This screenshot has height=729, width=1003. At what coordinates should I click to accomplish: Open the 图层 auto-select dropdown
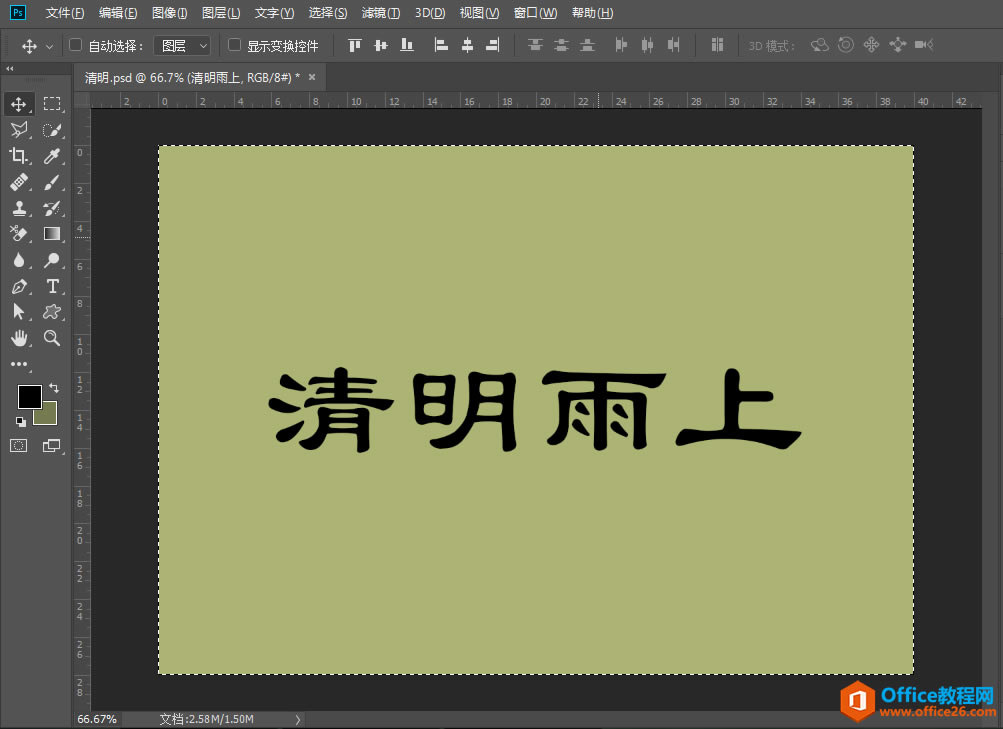(x=183, y=45)
